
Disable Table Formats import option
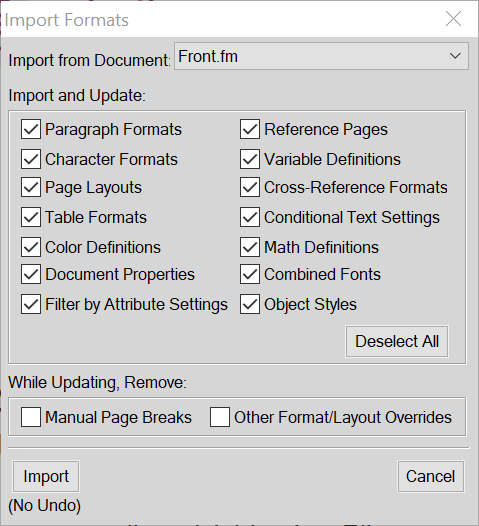[x=31, y=217]
